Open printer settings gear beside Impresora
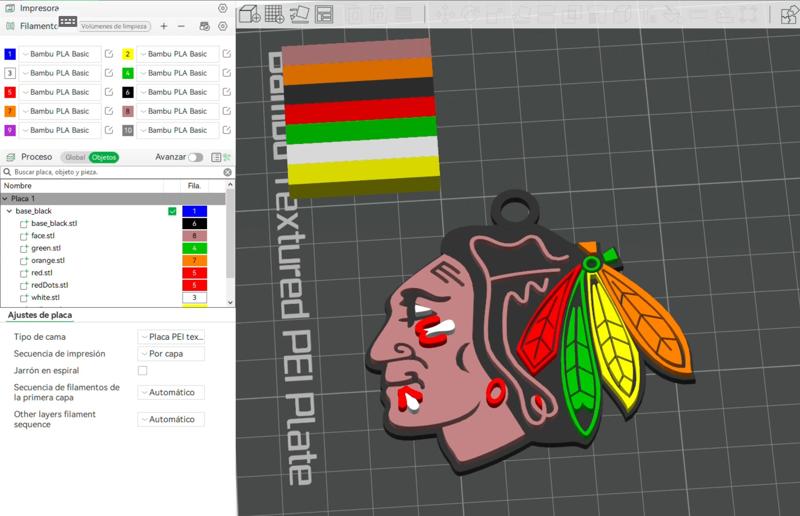 pyautogui.click(x=222, y=8)
